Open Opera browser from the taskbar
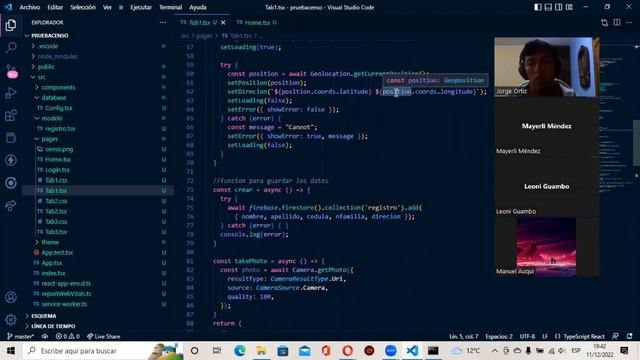This screenshot has width=640, height=360. click(348, 351)
